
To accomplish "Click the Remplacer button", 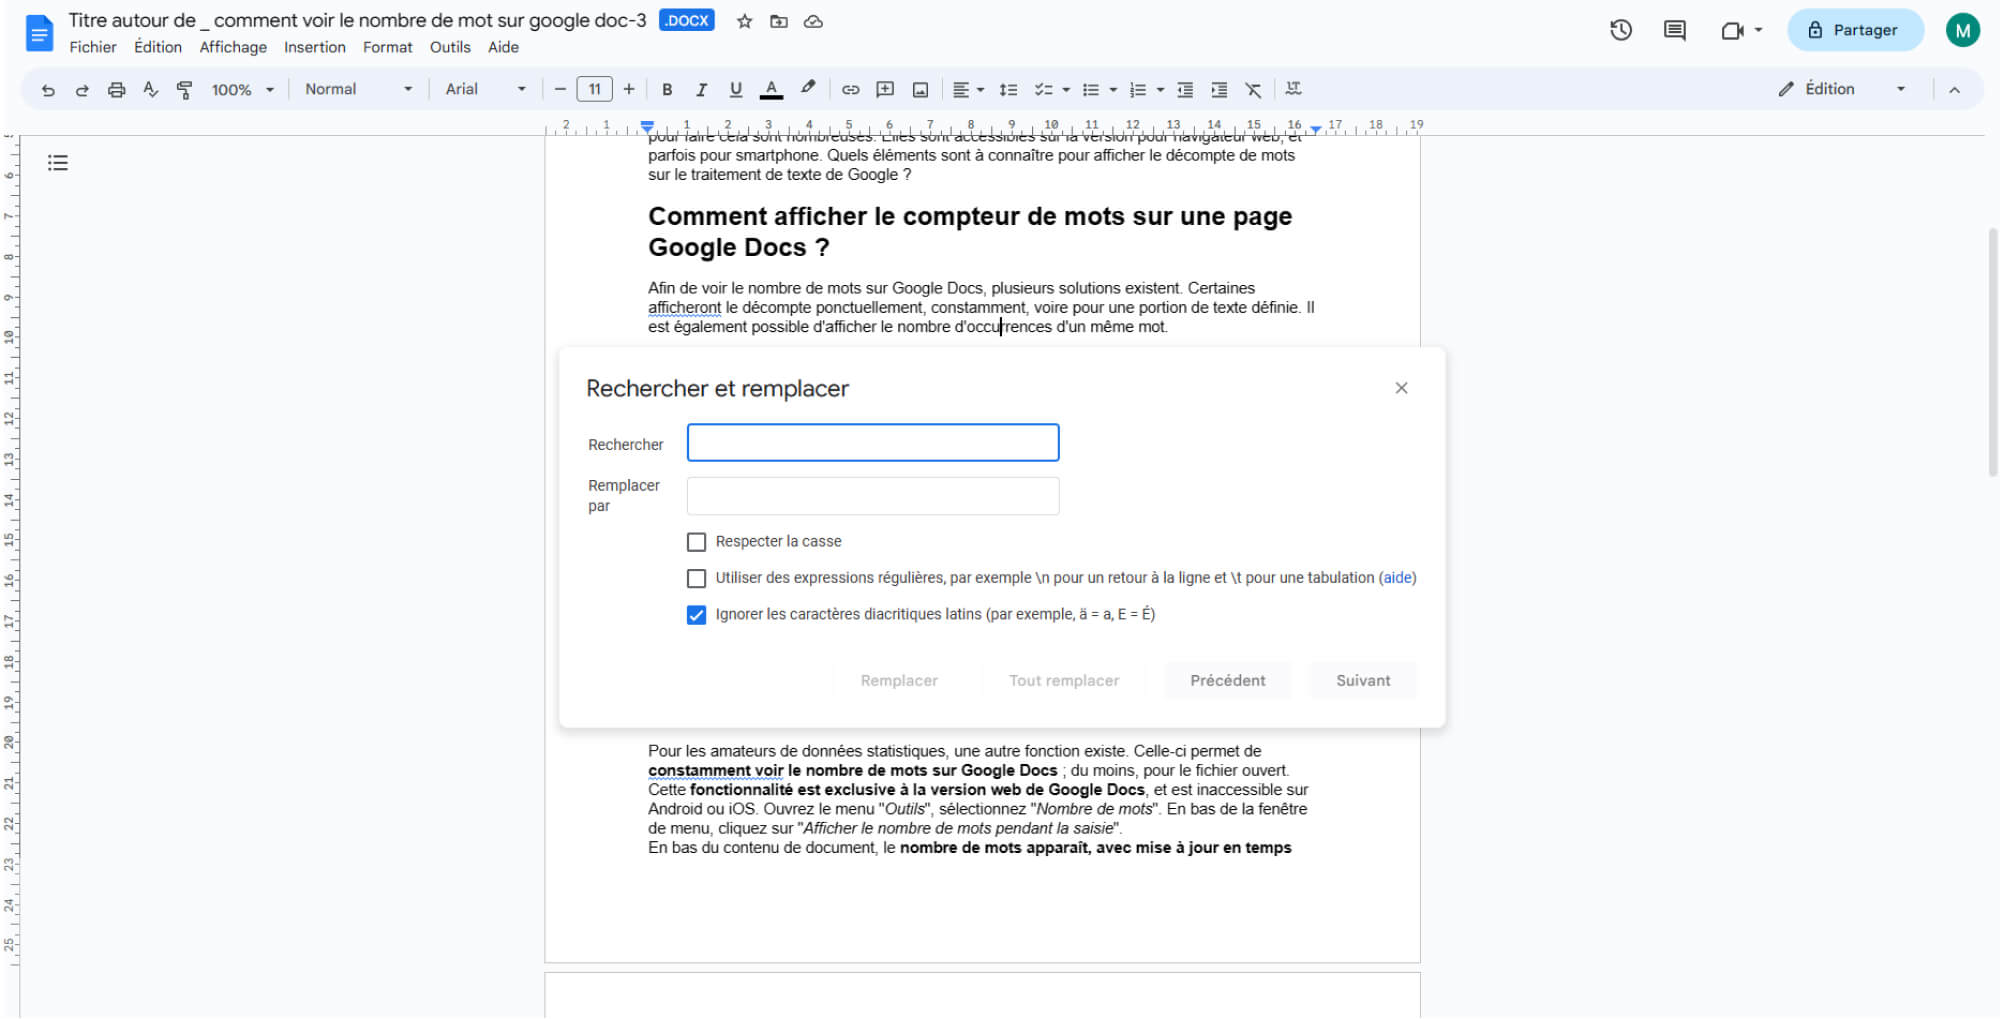I will 899,681.
